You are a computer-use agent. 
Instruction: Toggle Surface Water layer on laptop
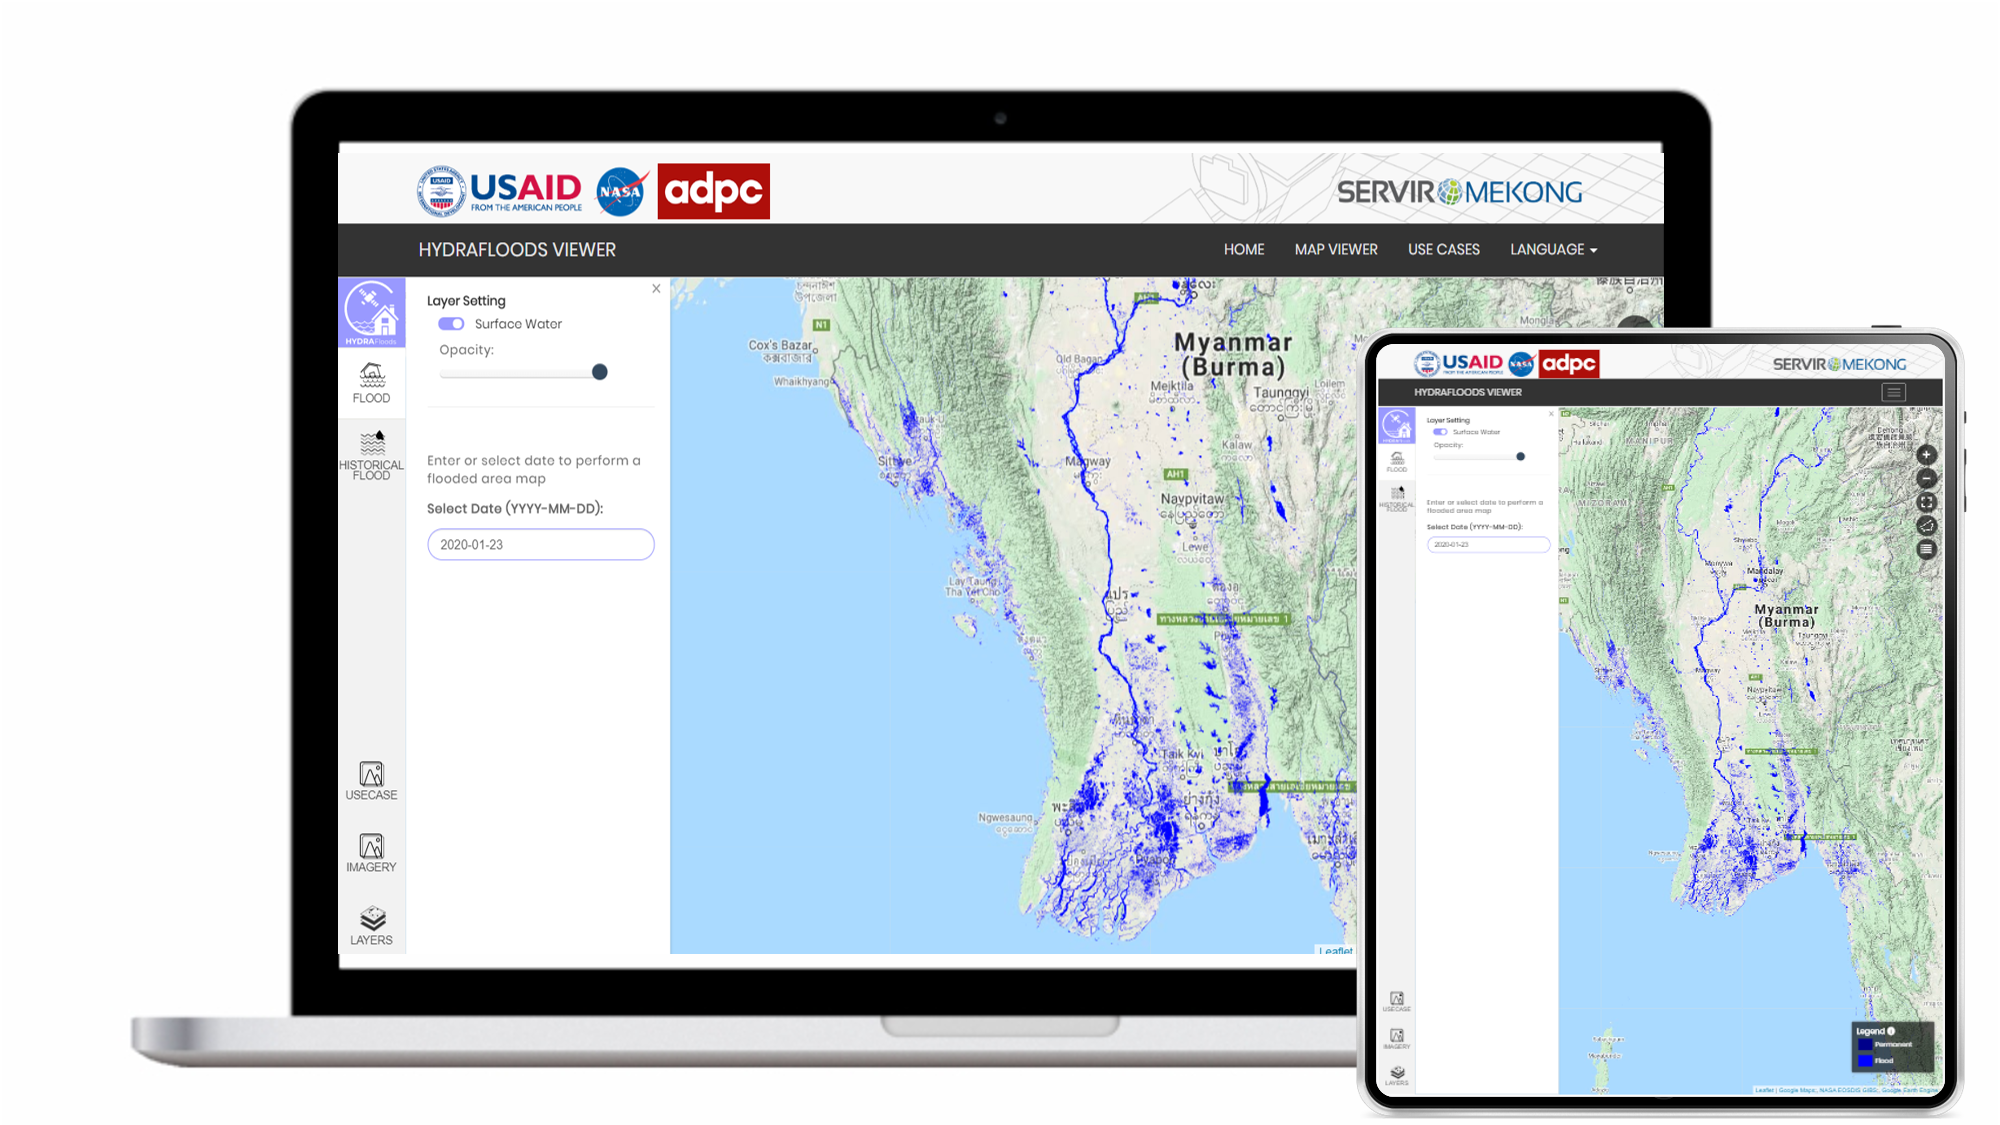click(451, 324)
